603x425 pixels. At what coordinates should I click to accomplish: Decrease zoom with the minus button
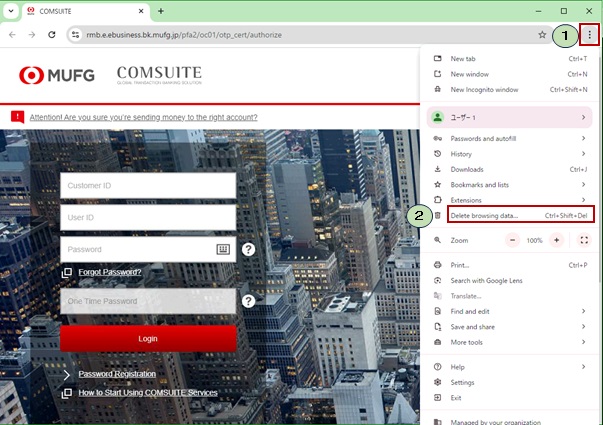tap(512, 240)
